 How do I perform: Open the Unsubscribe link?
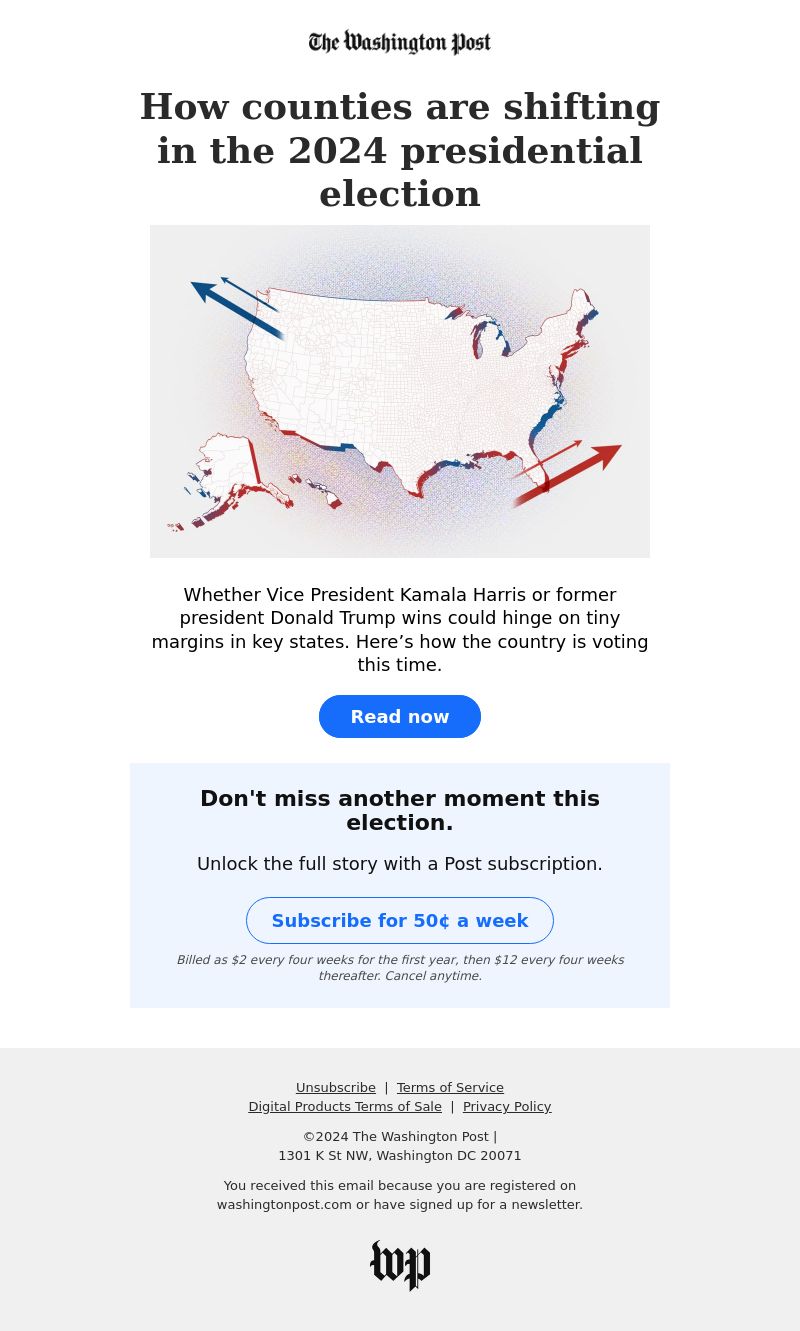[336, 1088]
